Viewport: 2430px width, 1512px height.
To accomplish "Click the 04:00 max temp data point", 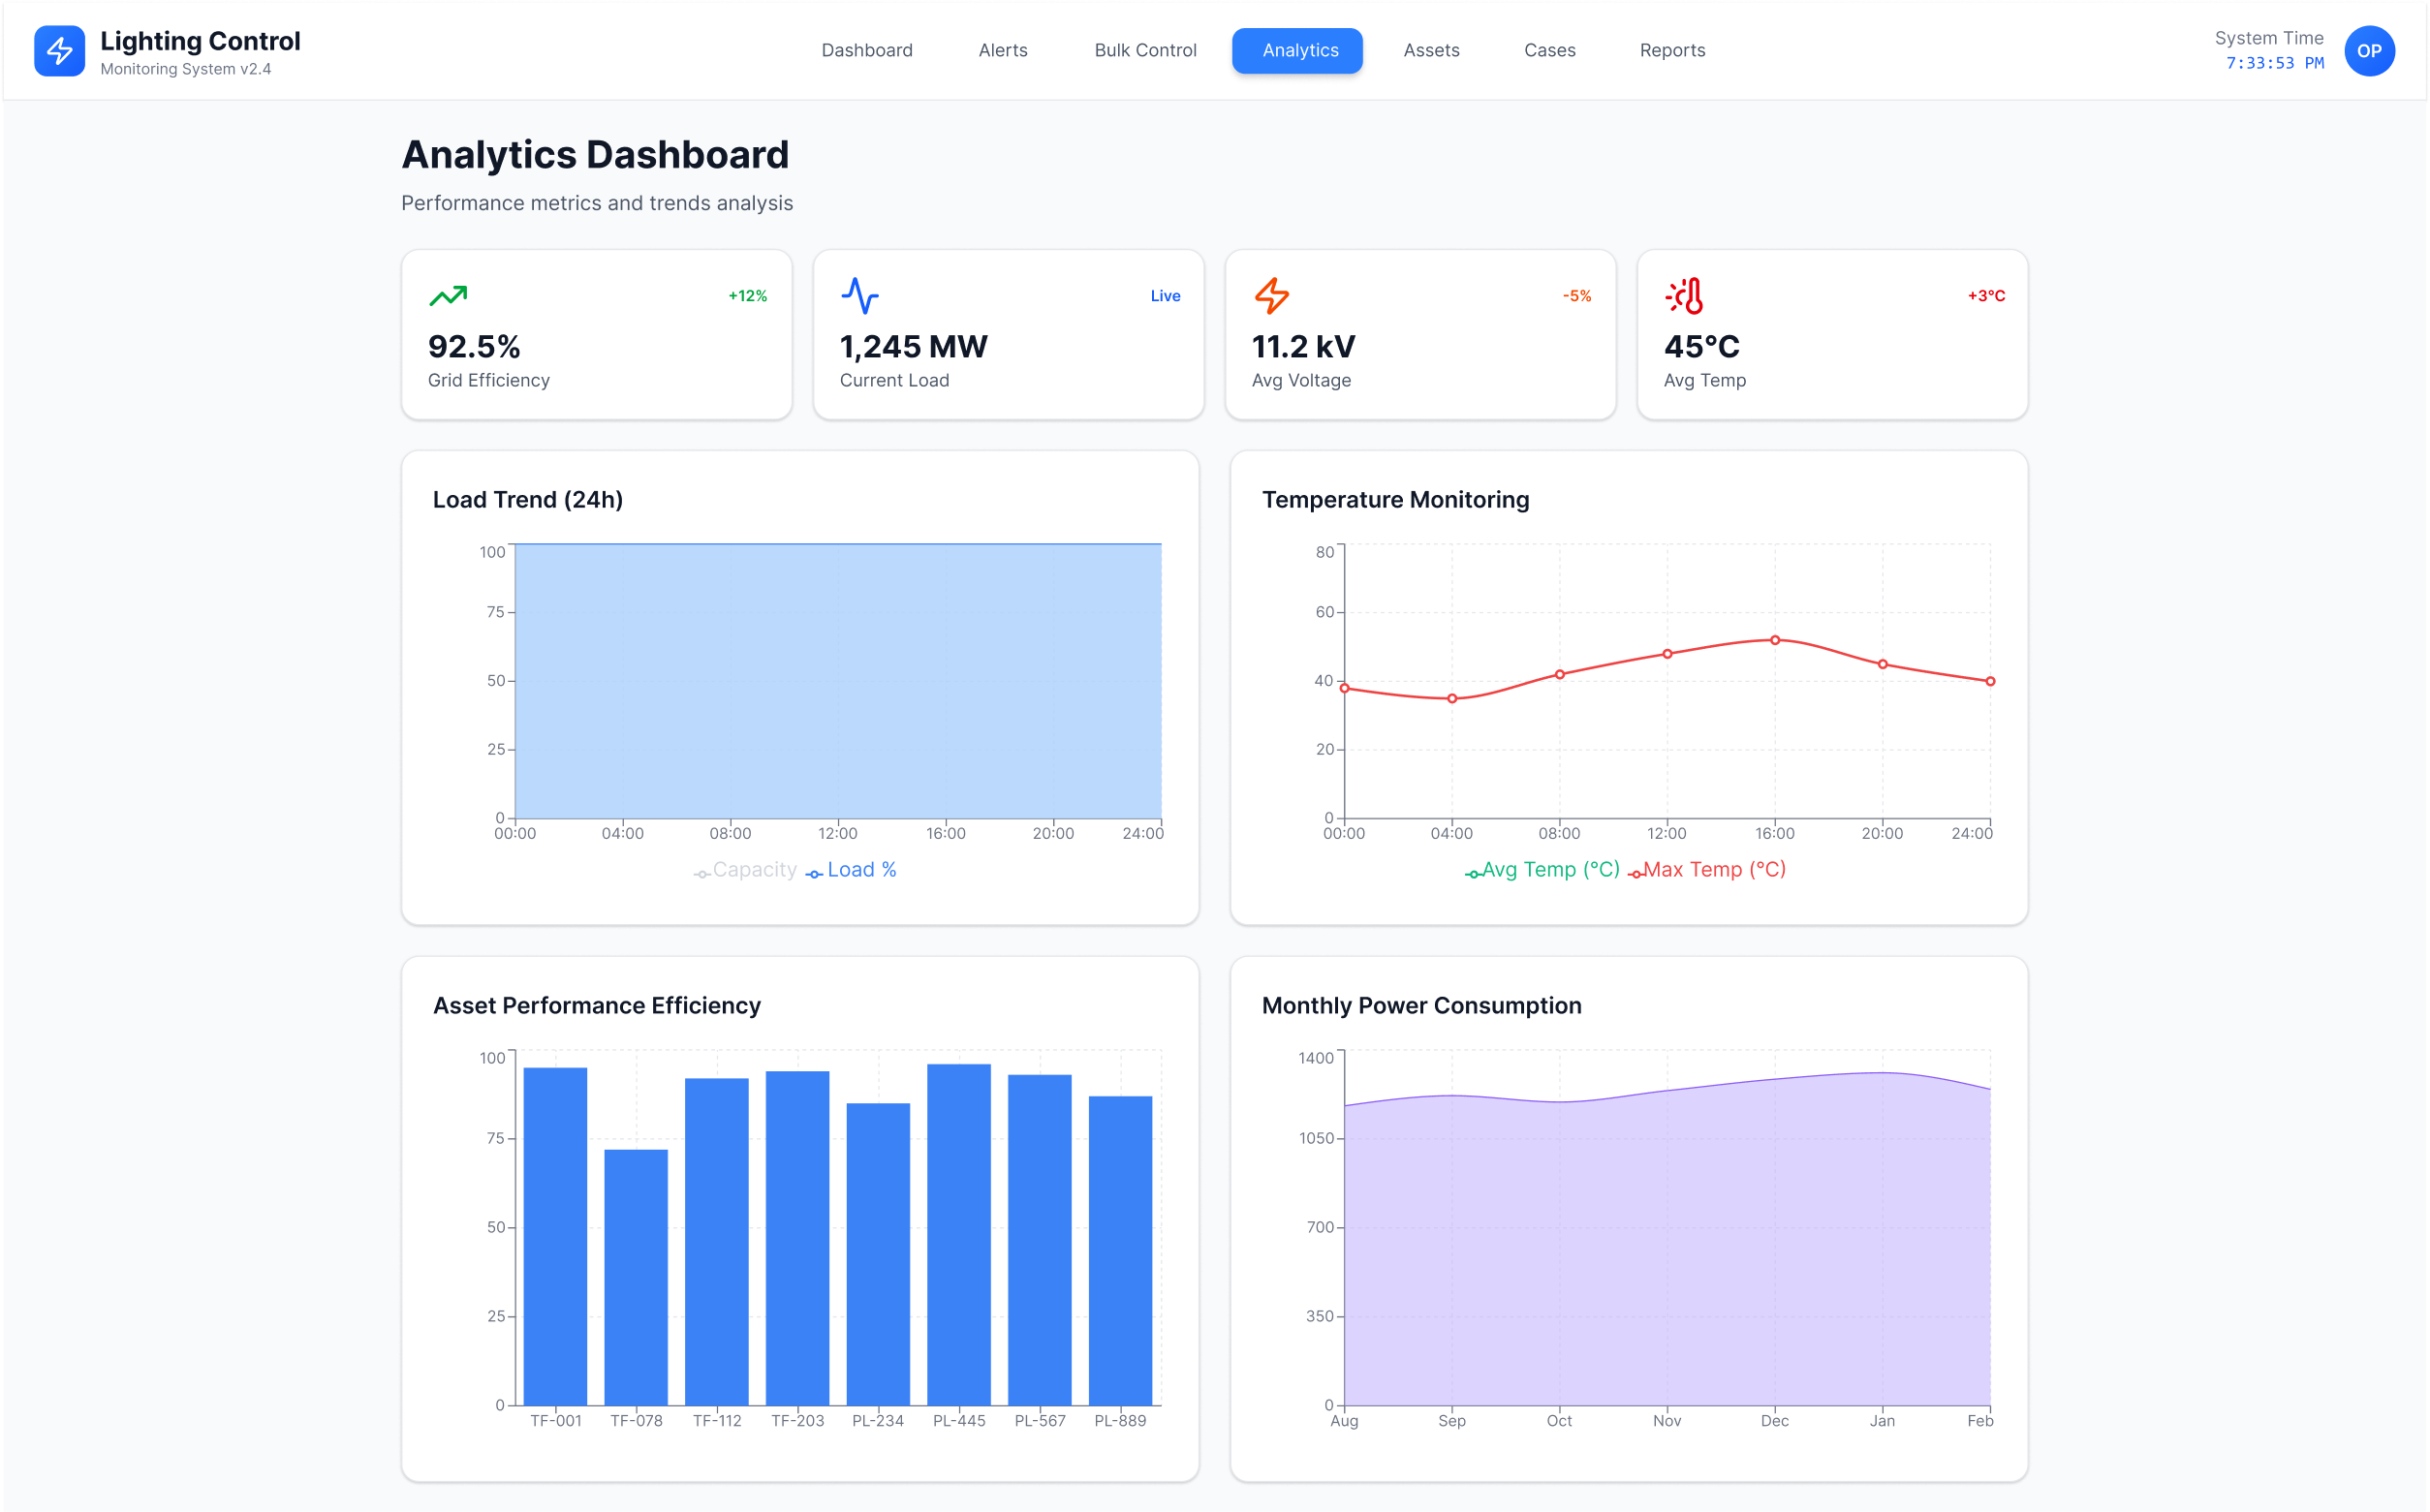I will [x=1452, y=699].
